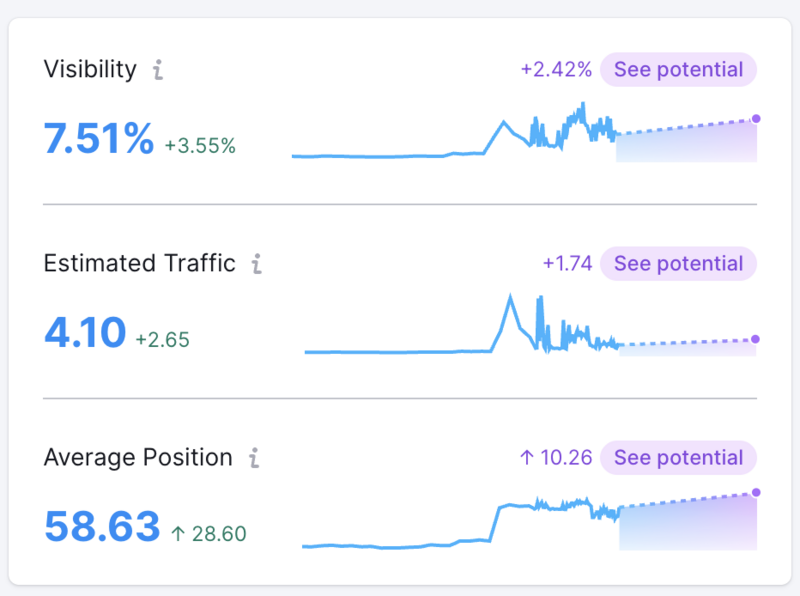Click the 4.10 estimated traffic value
Image resolution: width=800 pixels, height=596 pixels.
85,333
